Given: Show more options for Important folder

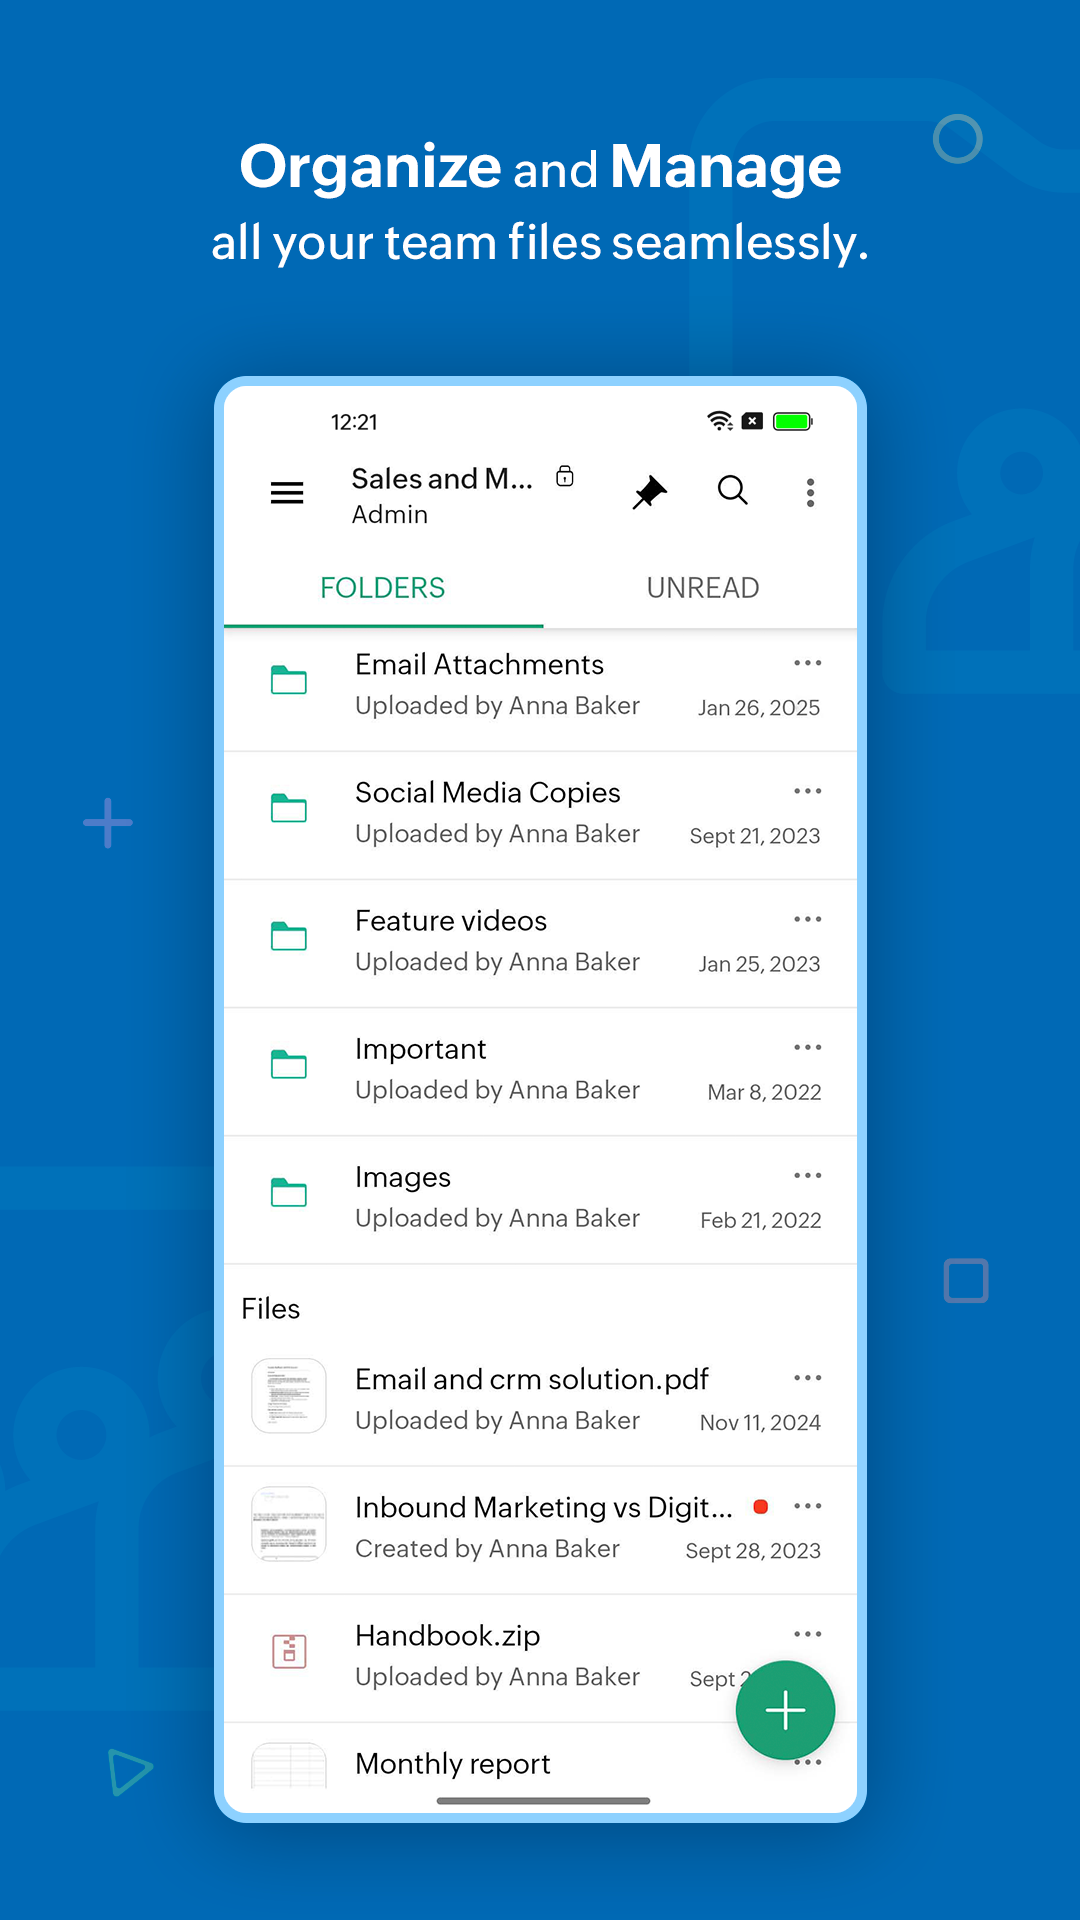Looking at the screenshot, I should [807, 1047].
